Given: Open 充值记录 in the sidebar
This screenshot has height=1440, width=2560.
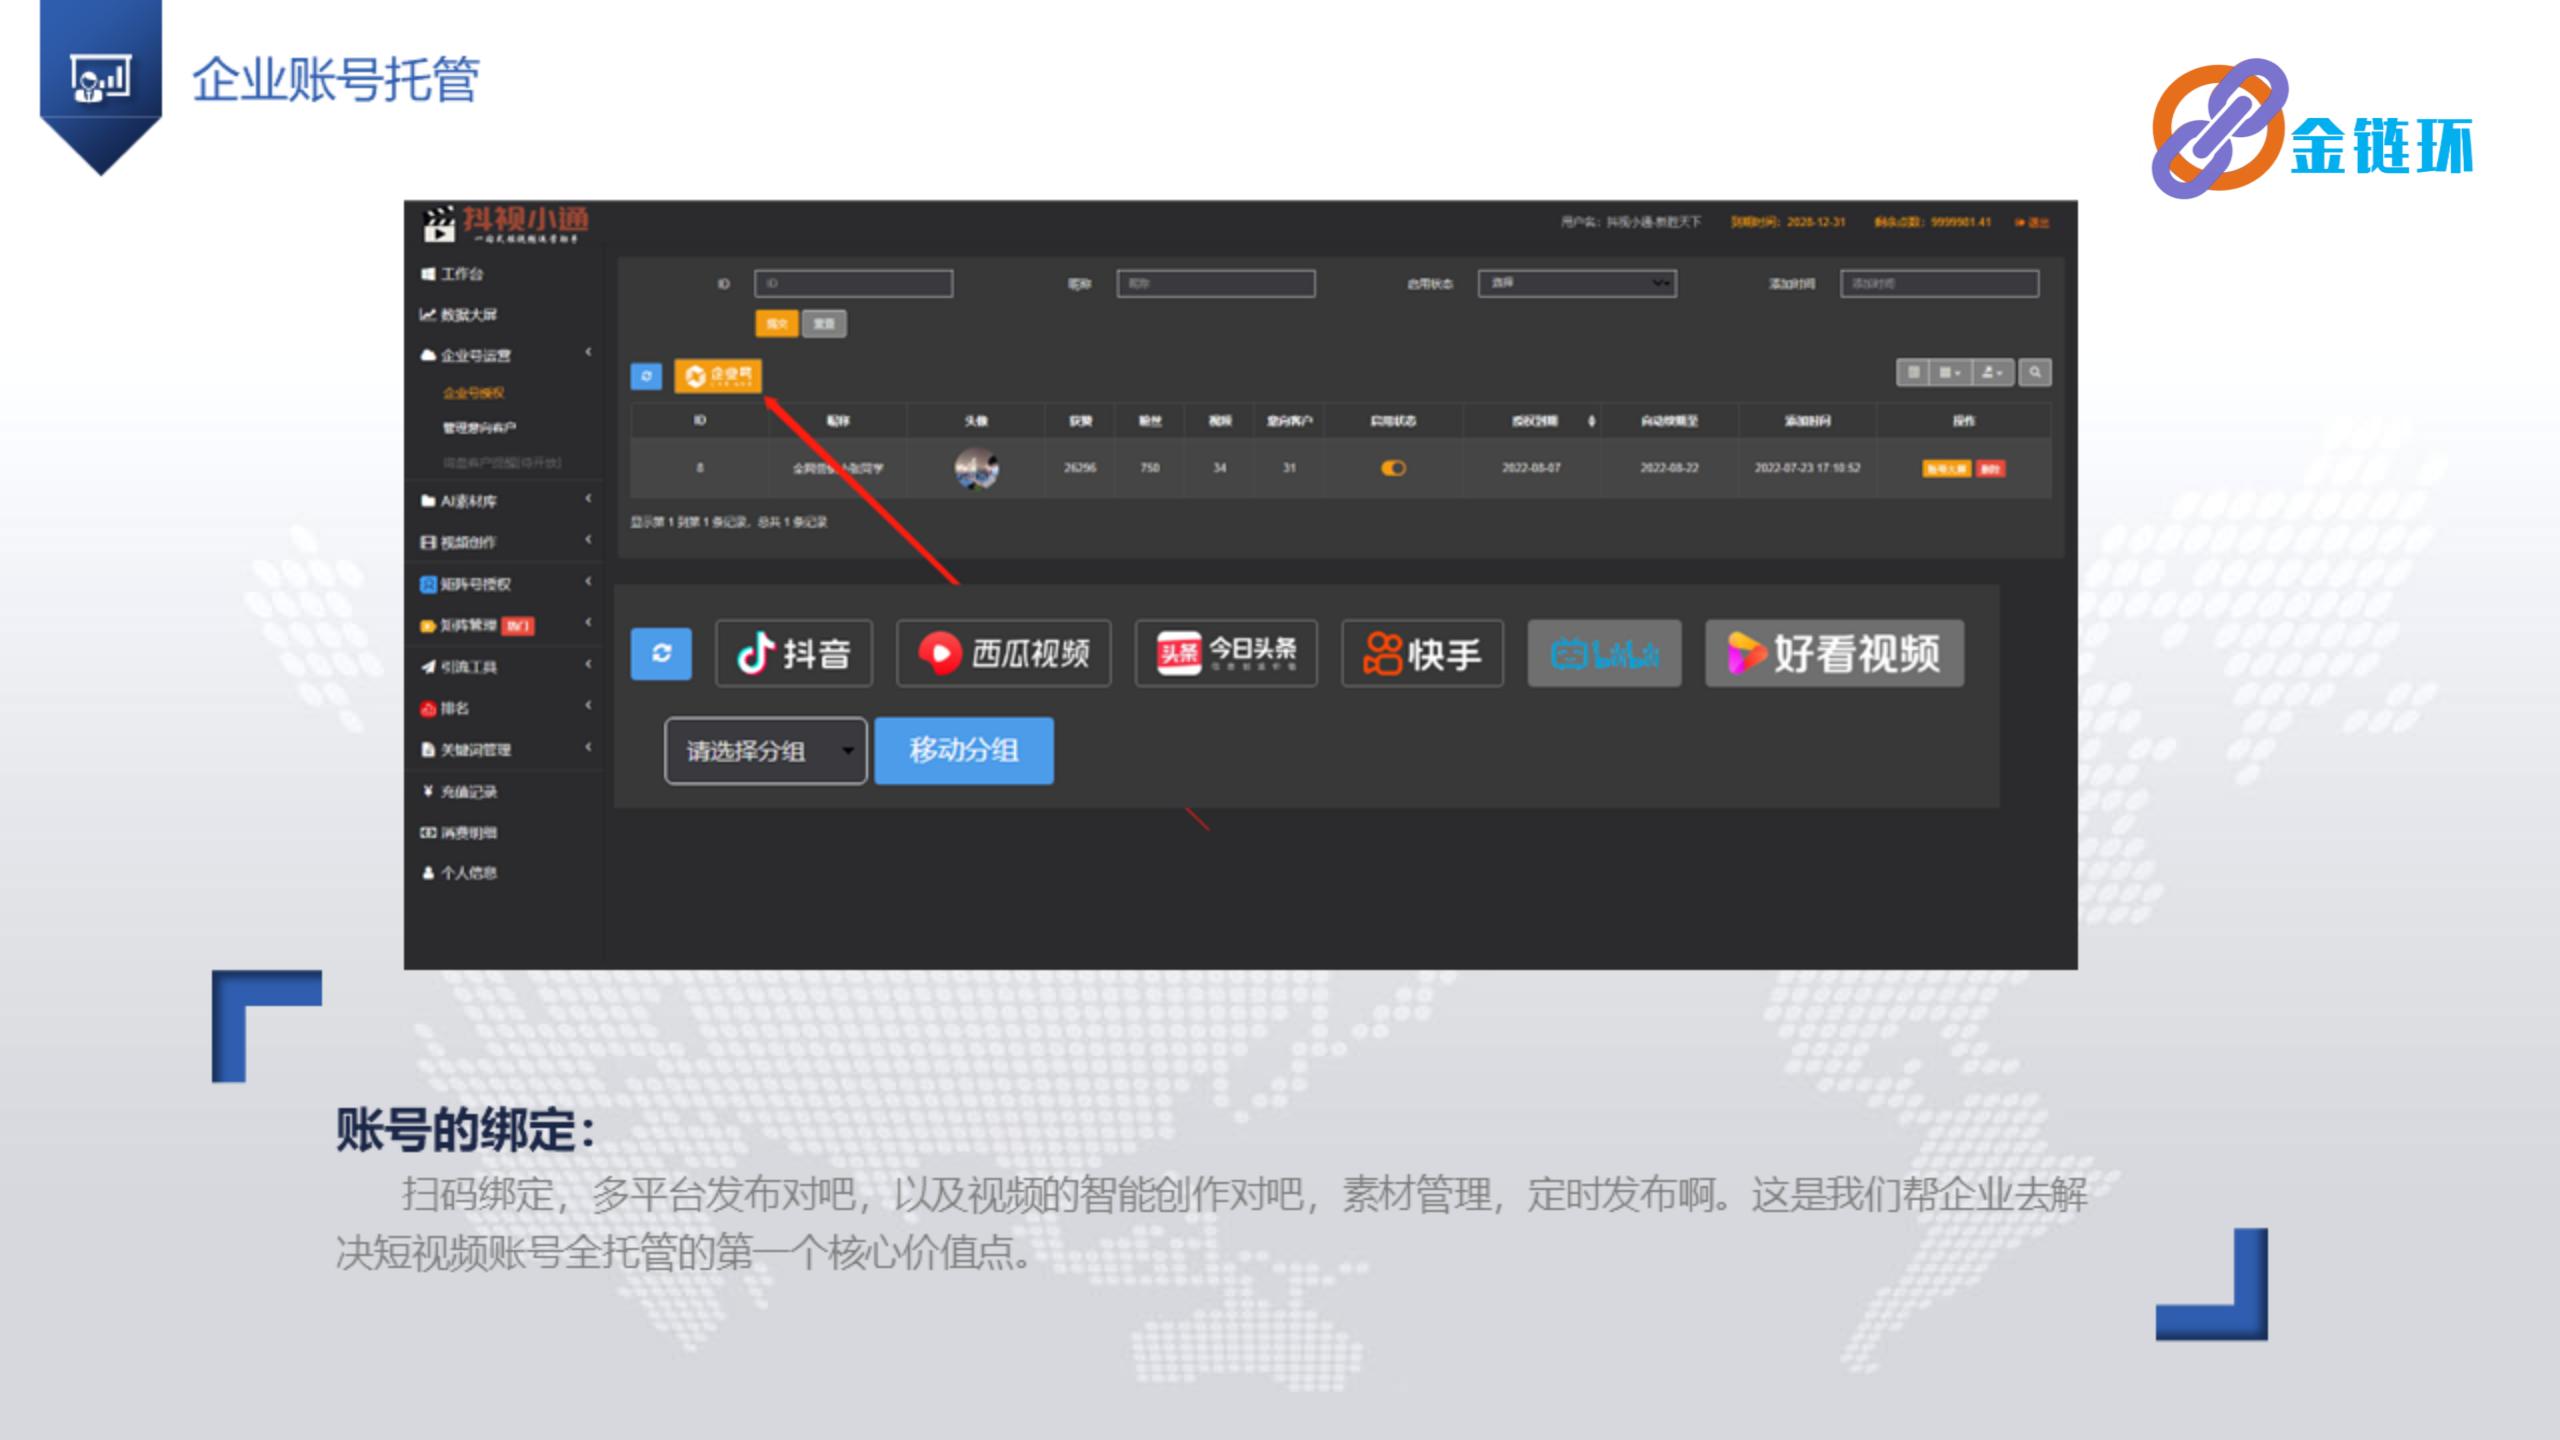Looking at the screenshot, I should 459,791.
